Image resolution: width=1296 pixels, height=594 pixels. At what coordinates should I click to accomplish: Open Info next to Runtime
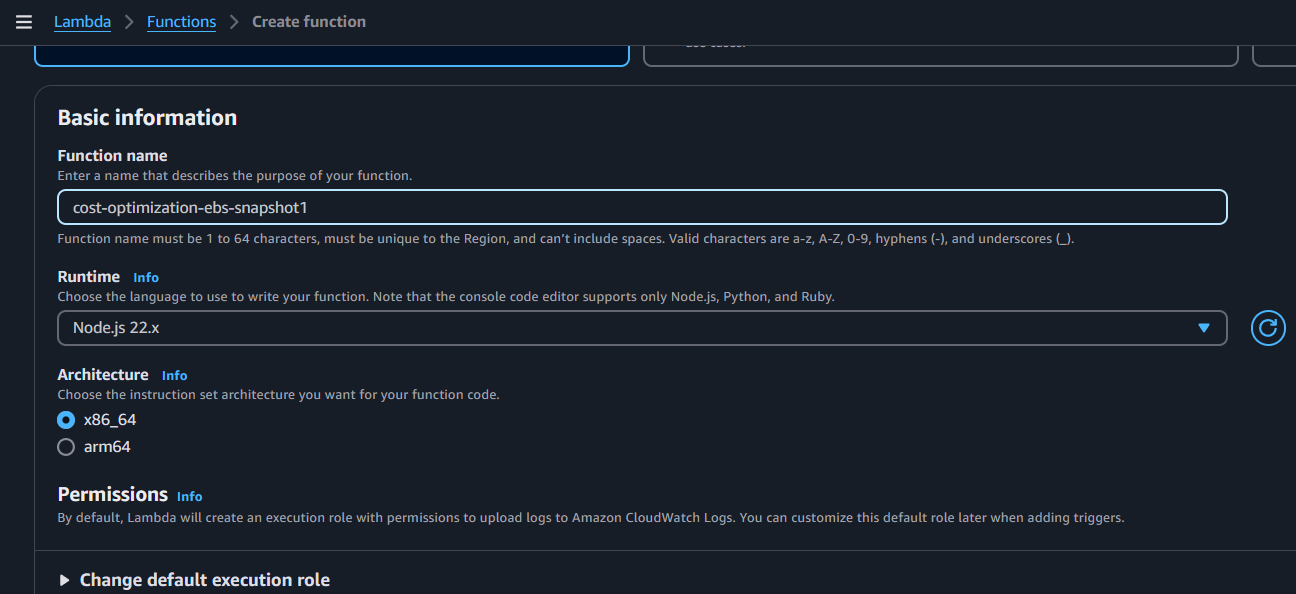[146, 277]
